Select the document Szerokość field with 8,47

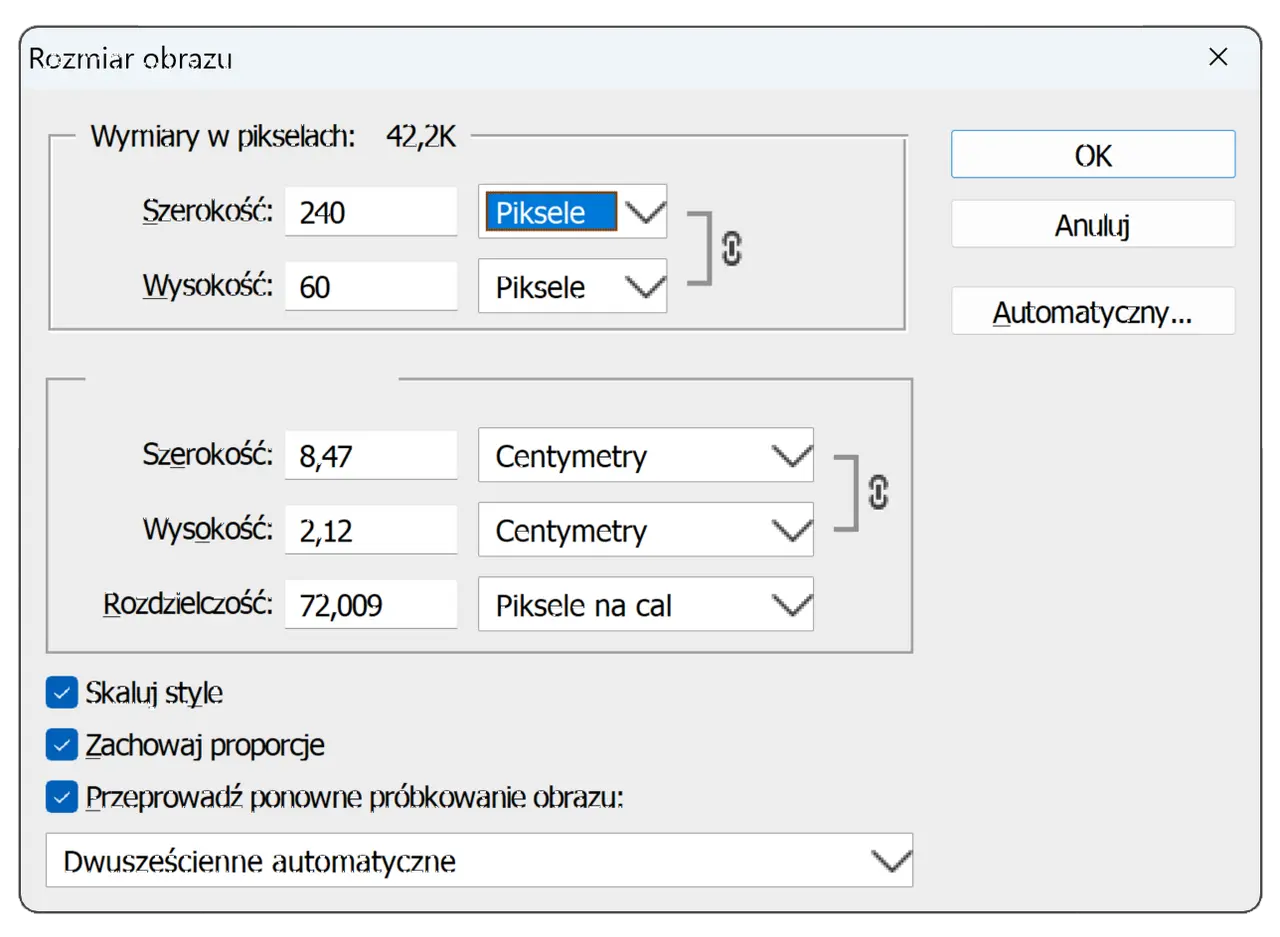[x=371, y=456]
